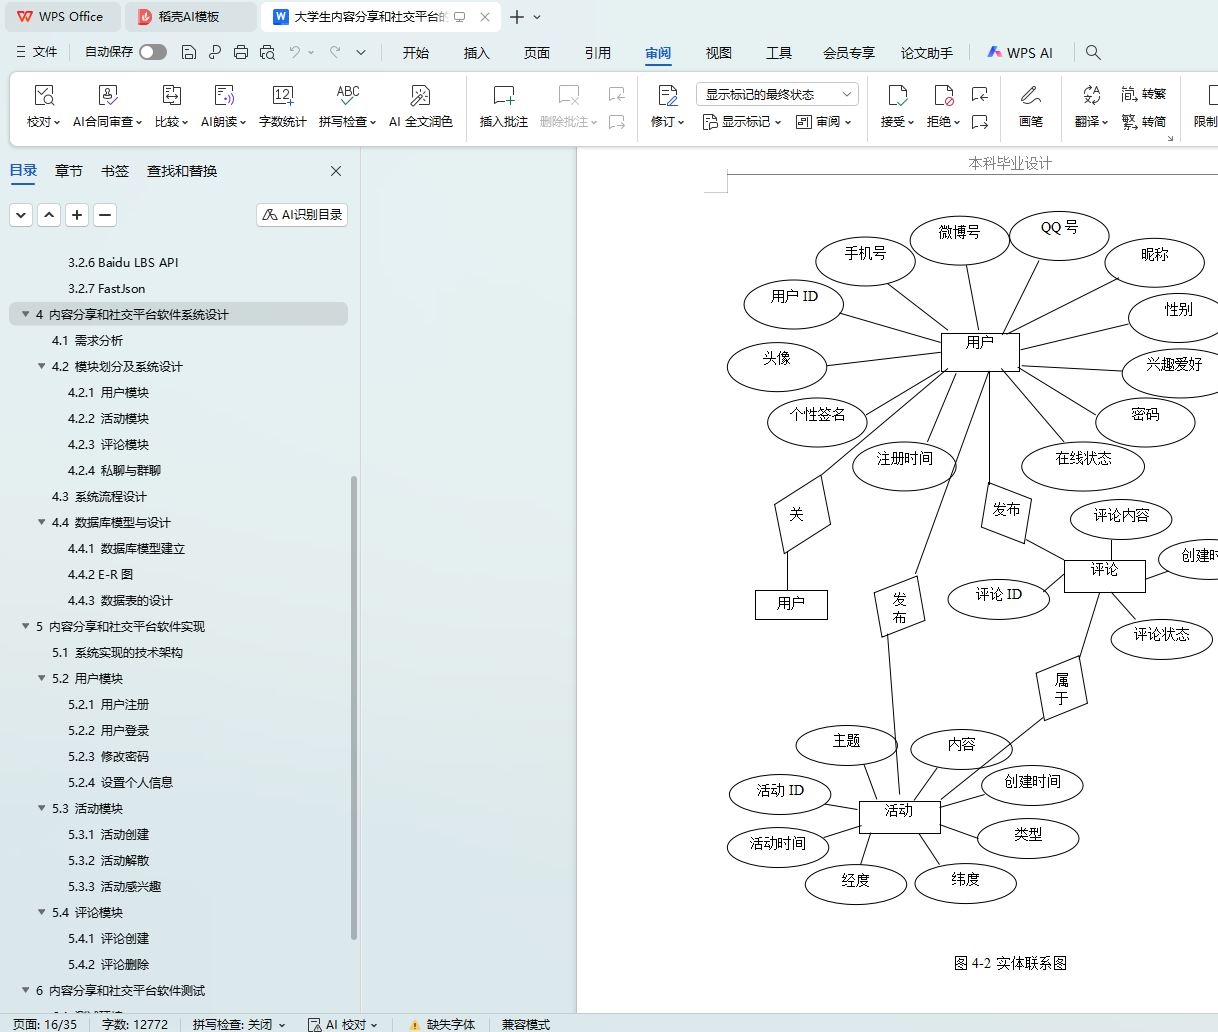
Task: Open the 显示标记的最终状态 dropdown
Action: (x=777, y=94)
